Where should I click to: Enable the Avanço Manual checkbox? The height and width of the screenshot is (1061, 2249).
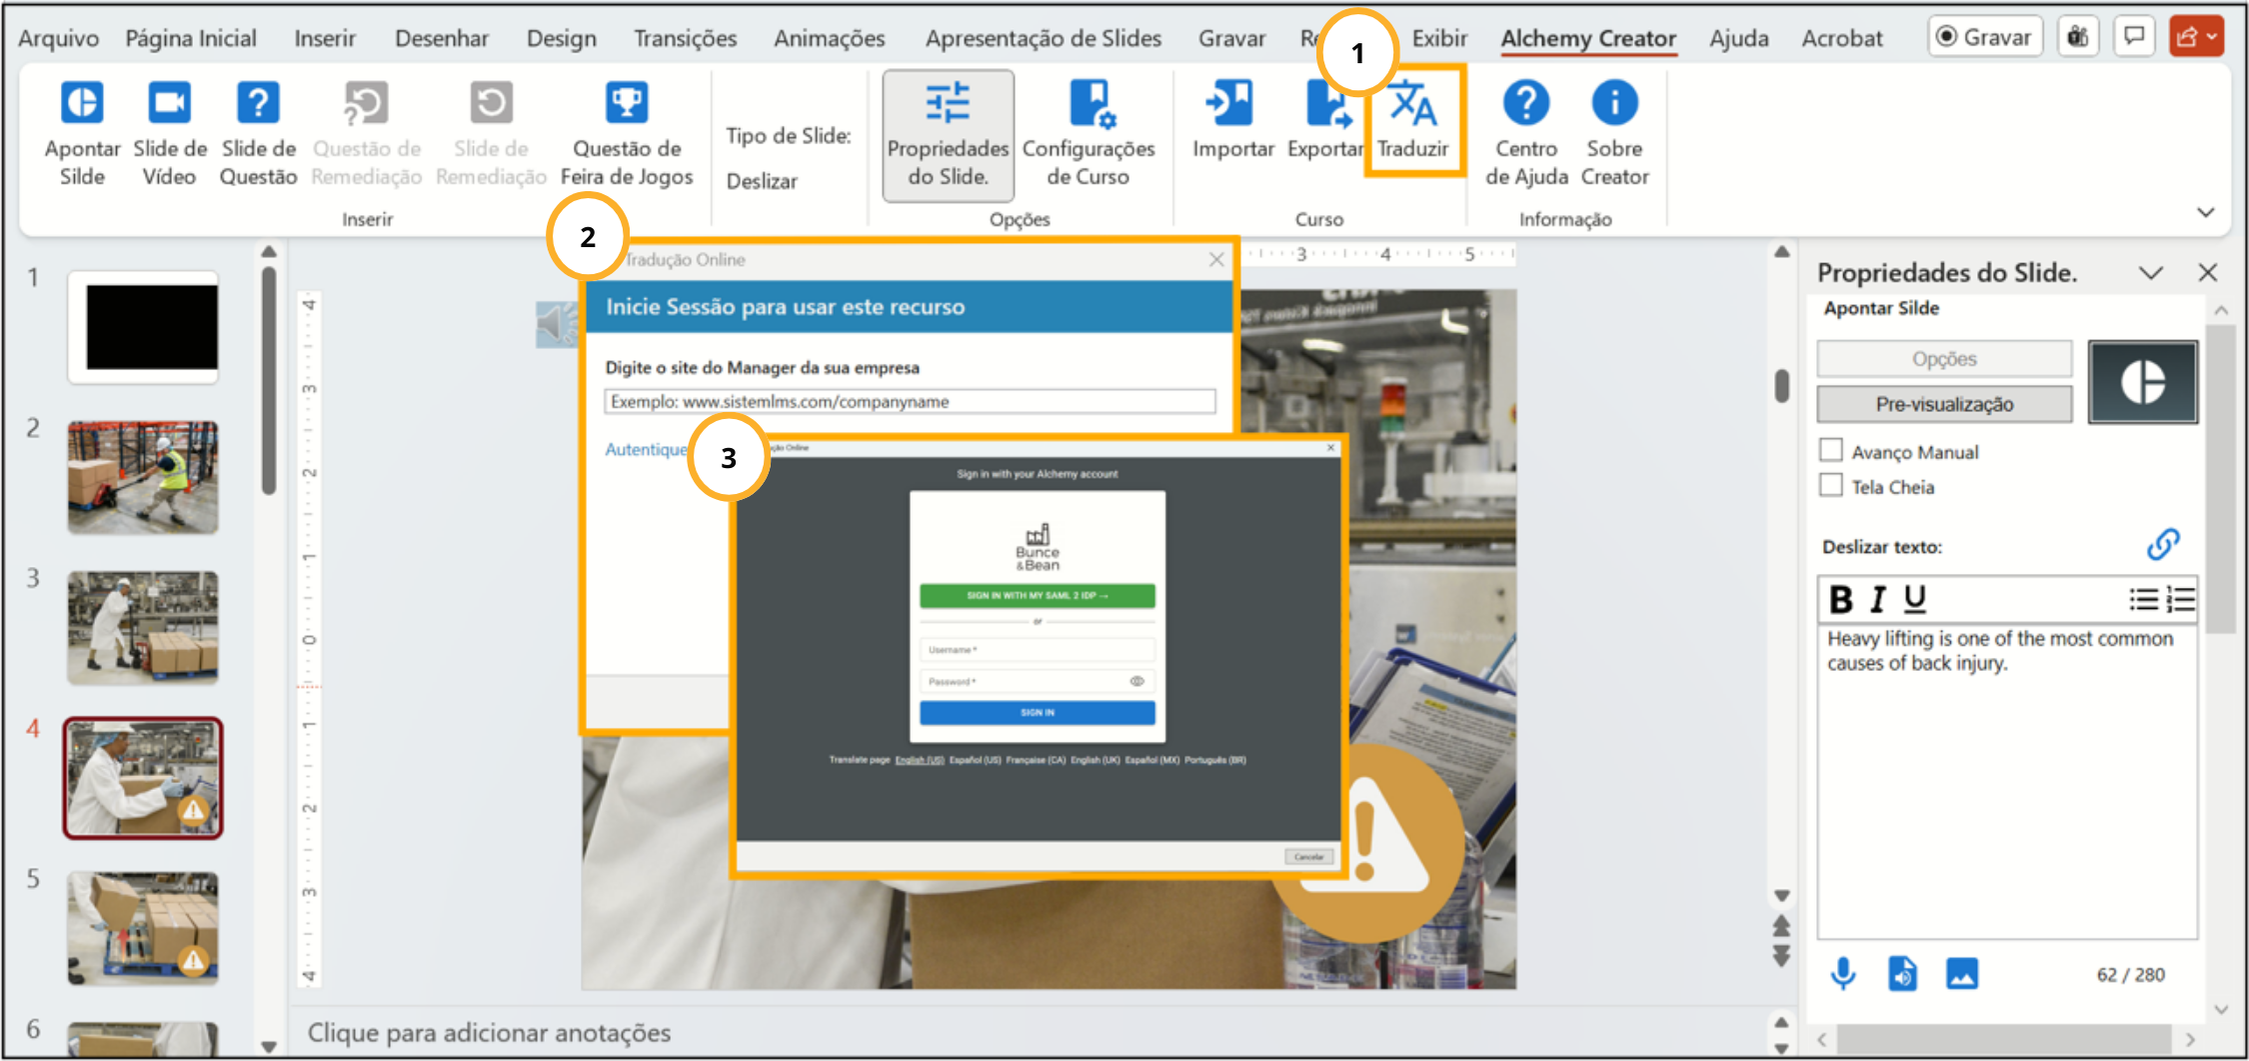coord(1831,451)
